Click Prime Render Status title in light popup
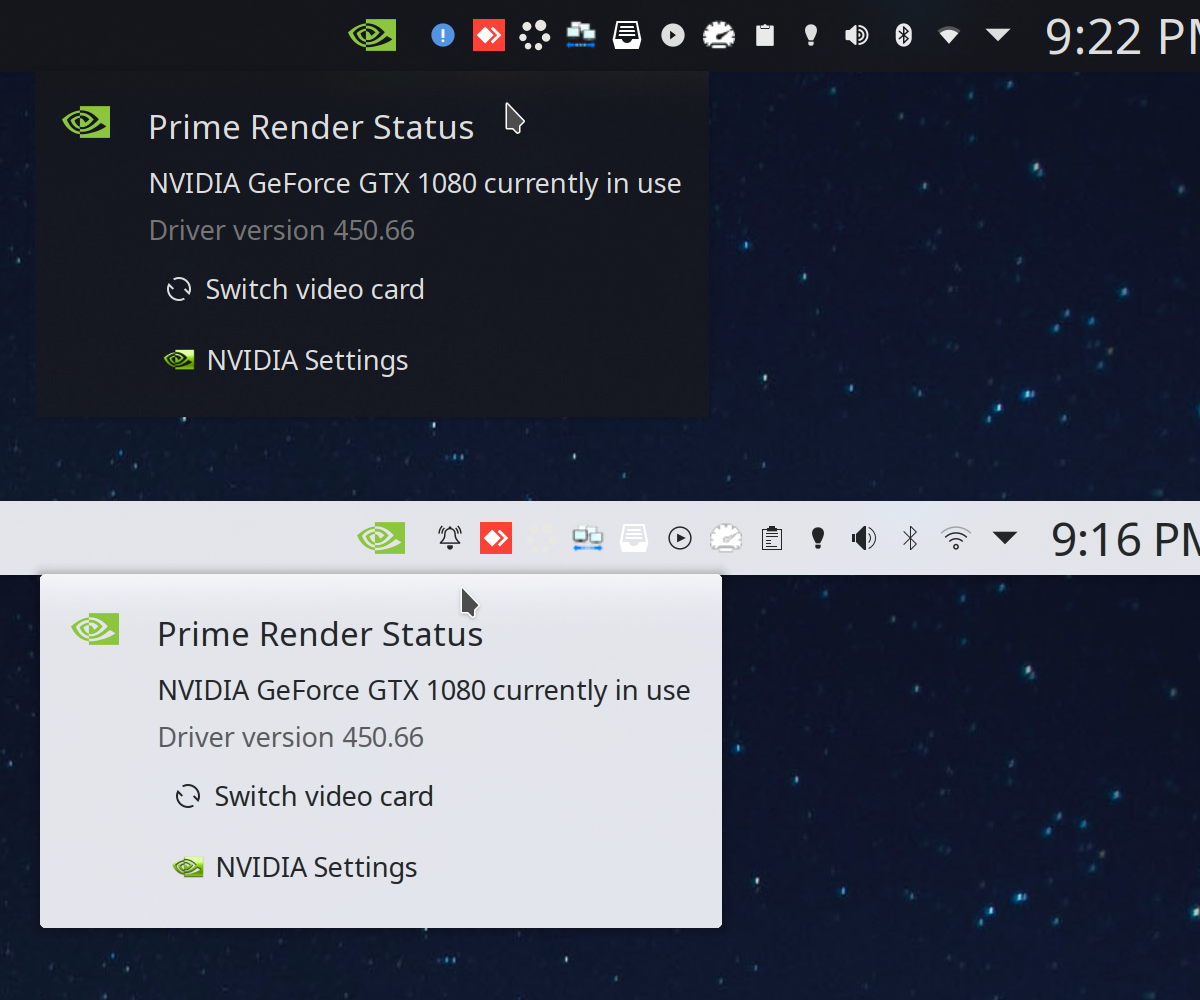The width and height of the screenshot is (1200, 1000). pyautogui.click(x=320, y=635)
